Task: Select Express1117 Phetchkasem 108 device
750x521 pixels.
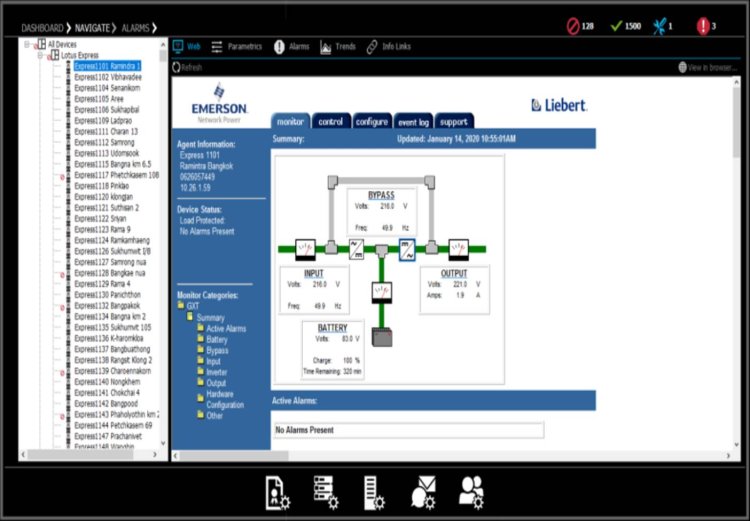Action: [x=115, y=174]
